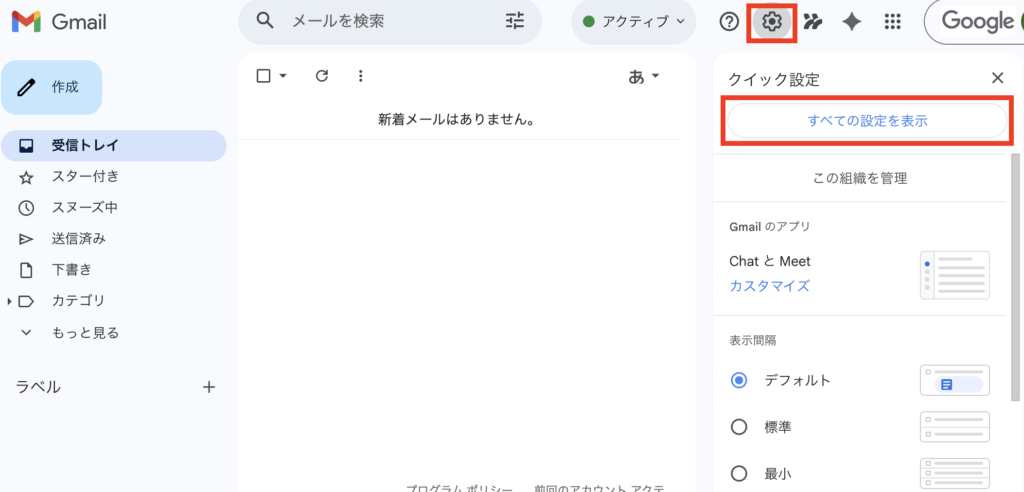Click the refresh inbox icon

321,76
